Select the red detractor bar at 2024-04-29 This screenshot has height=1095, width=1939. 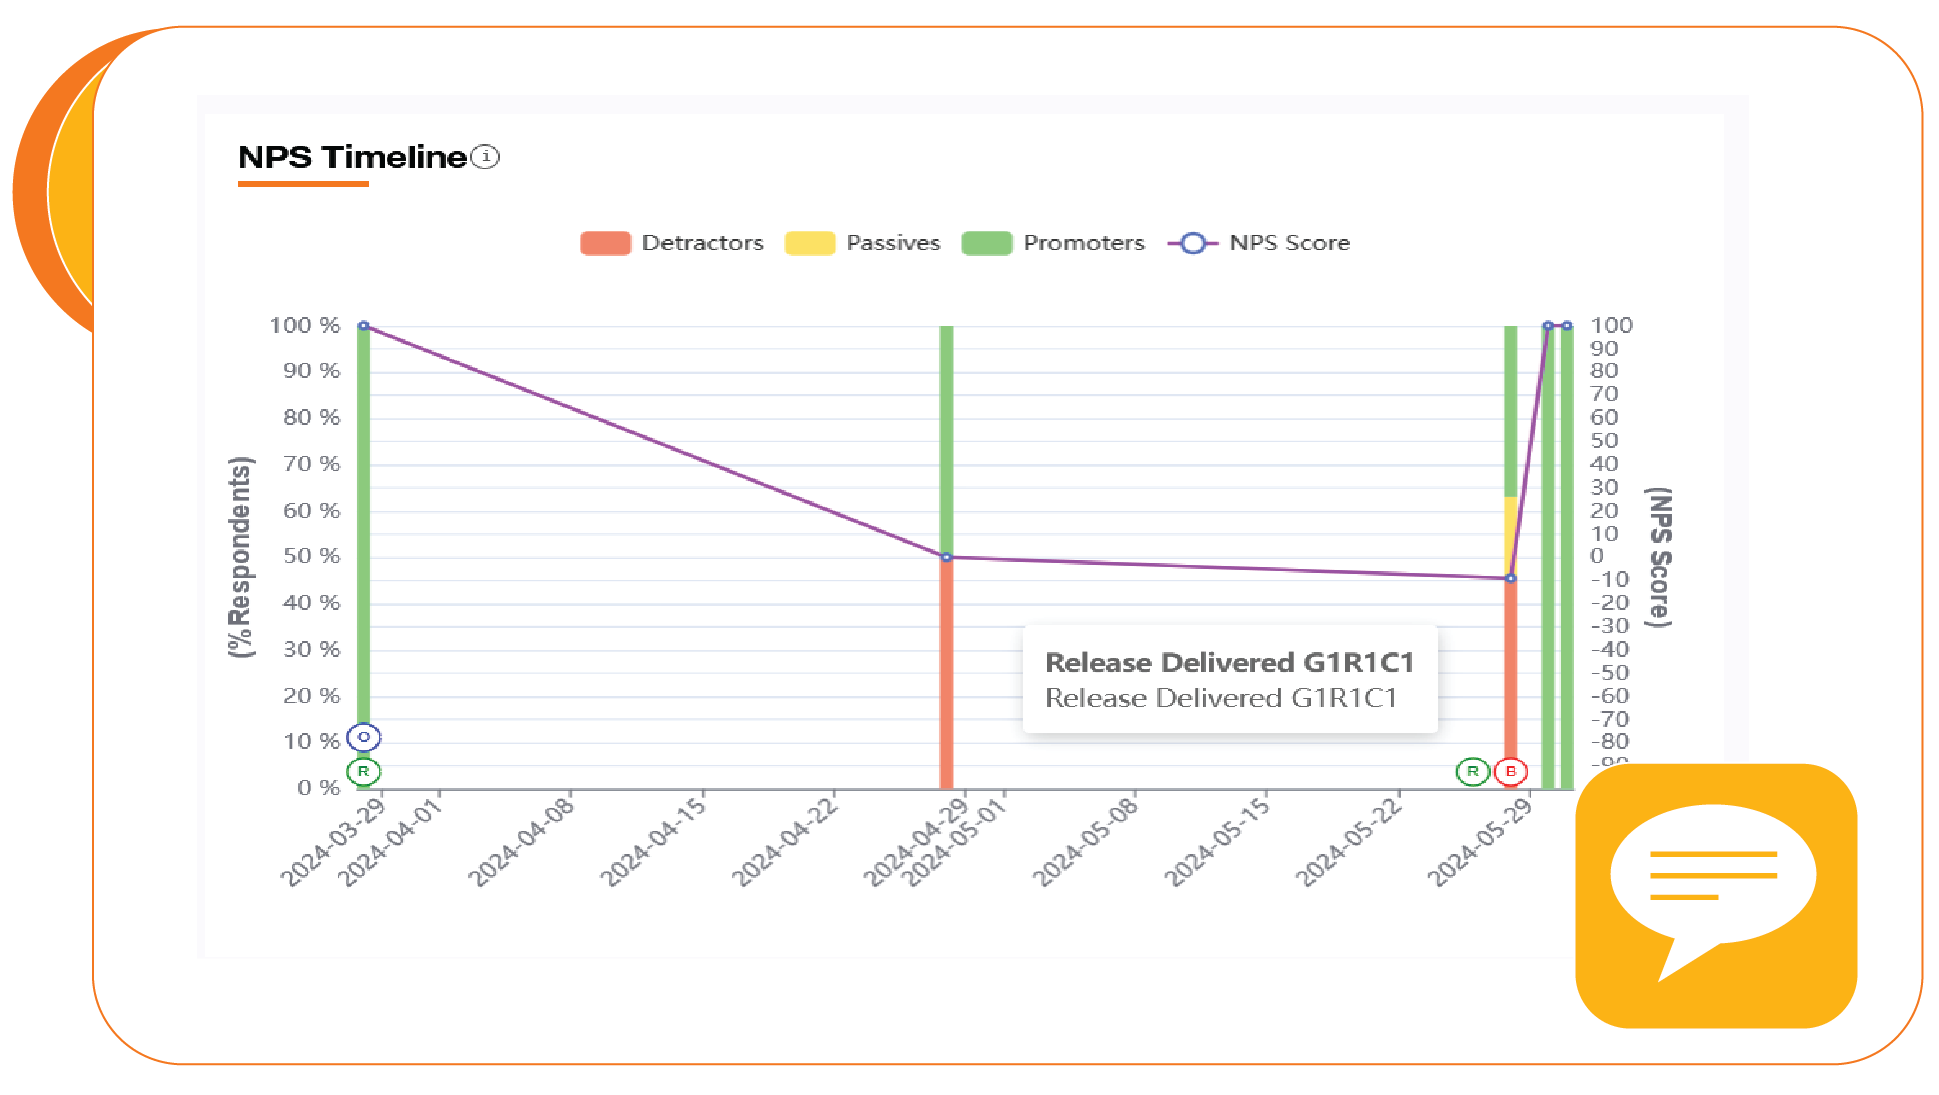pyautogui.click(x=946, y=680)
